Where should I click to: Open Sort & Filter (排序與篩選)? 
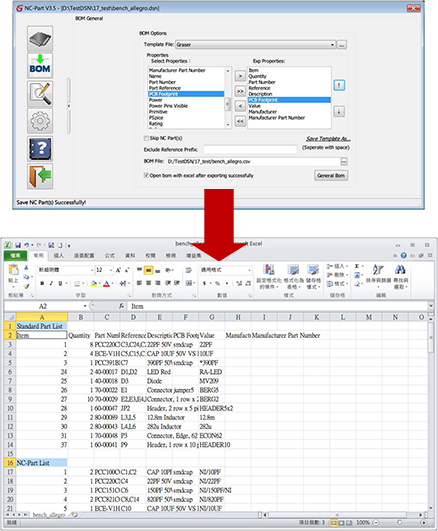click(x=378, y=275)
